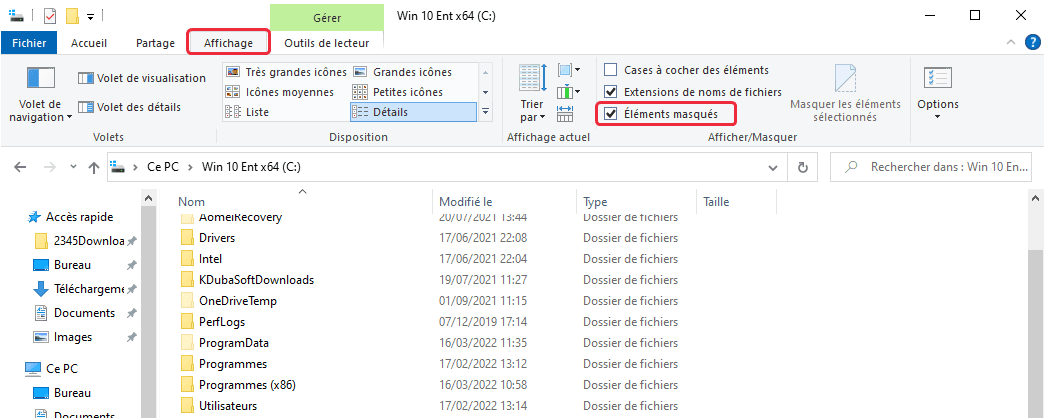Open the Volet de navigation dropdown
The image size is (1045, 418).
point(40,94)
